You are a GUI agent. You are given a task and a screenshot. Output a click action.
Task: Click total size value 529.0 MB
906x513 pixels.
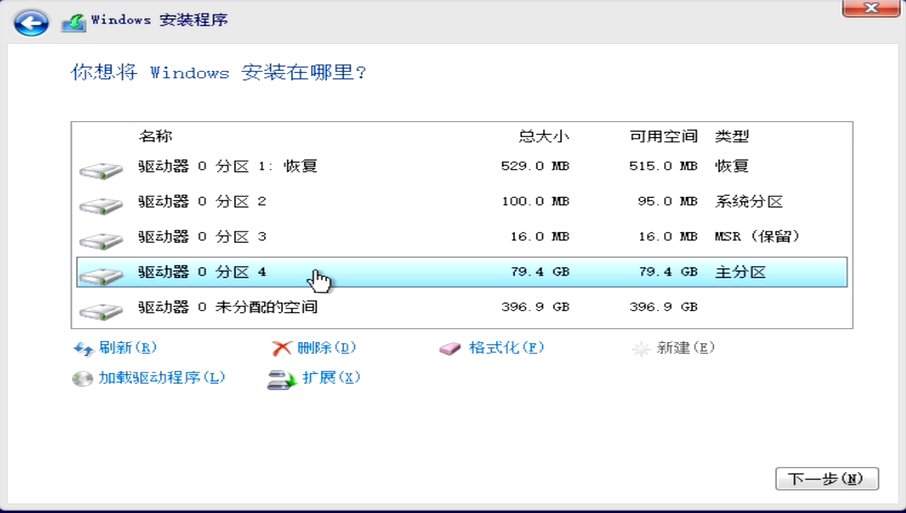click(535, 166)
